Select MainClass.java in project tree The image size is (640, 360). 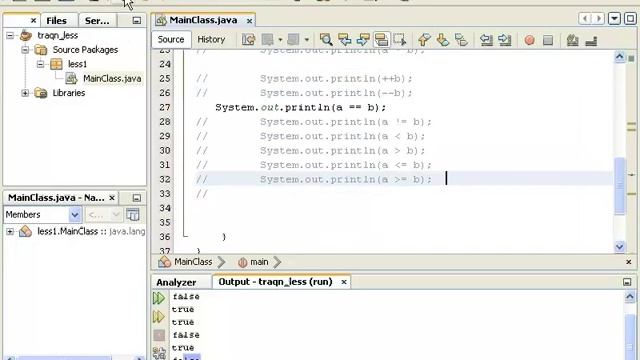[112, 78]
